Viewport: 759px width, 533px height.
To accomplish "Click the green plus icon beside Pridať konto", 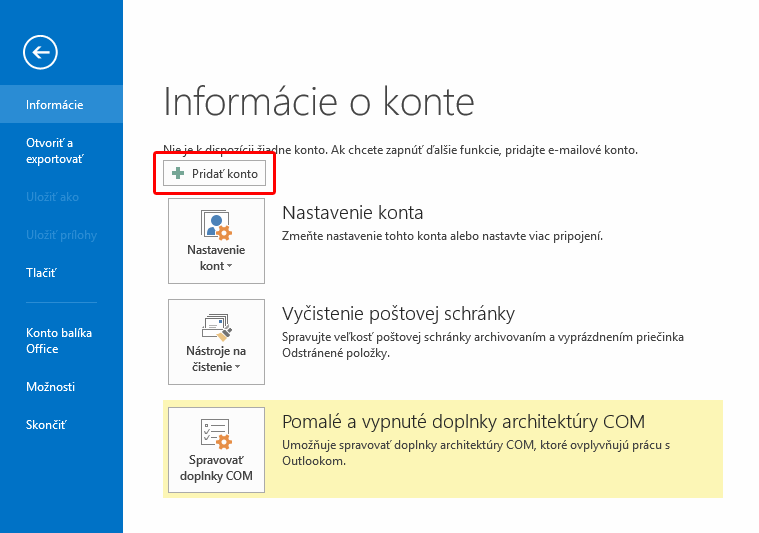I will pyautogui.click(x=178, y=174).
